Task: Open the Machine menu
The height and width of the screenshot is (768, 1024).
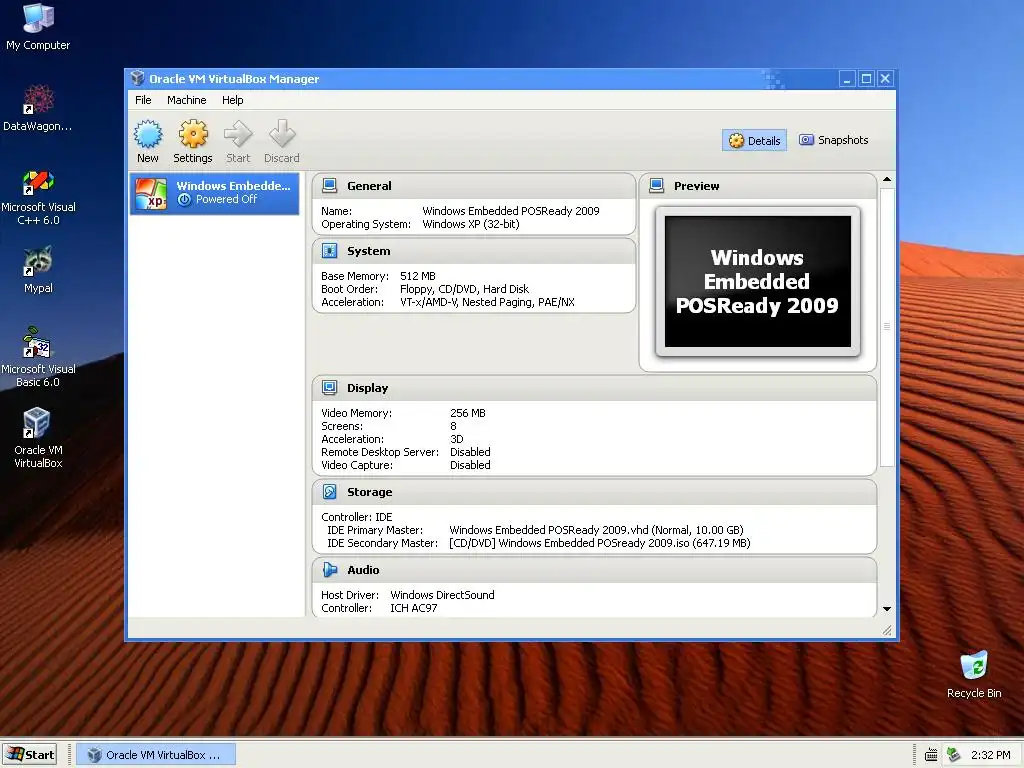Action: pos(187,100)
